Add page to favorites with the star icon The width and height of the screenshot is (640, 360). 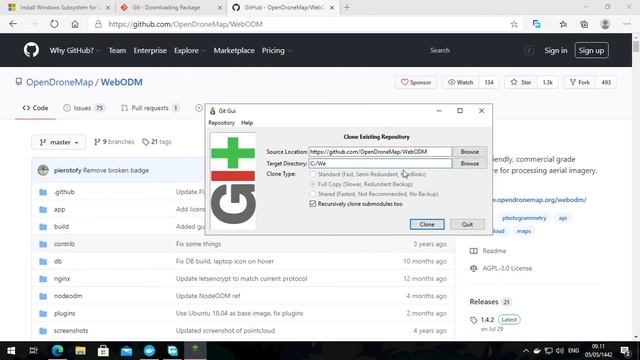tap(514, 24)
